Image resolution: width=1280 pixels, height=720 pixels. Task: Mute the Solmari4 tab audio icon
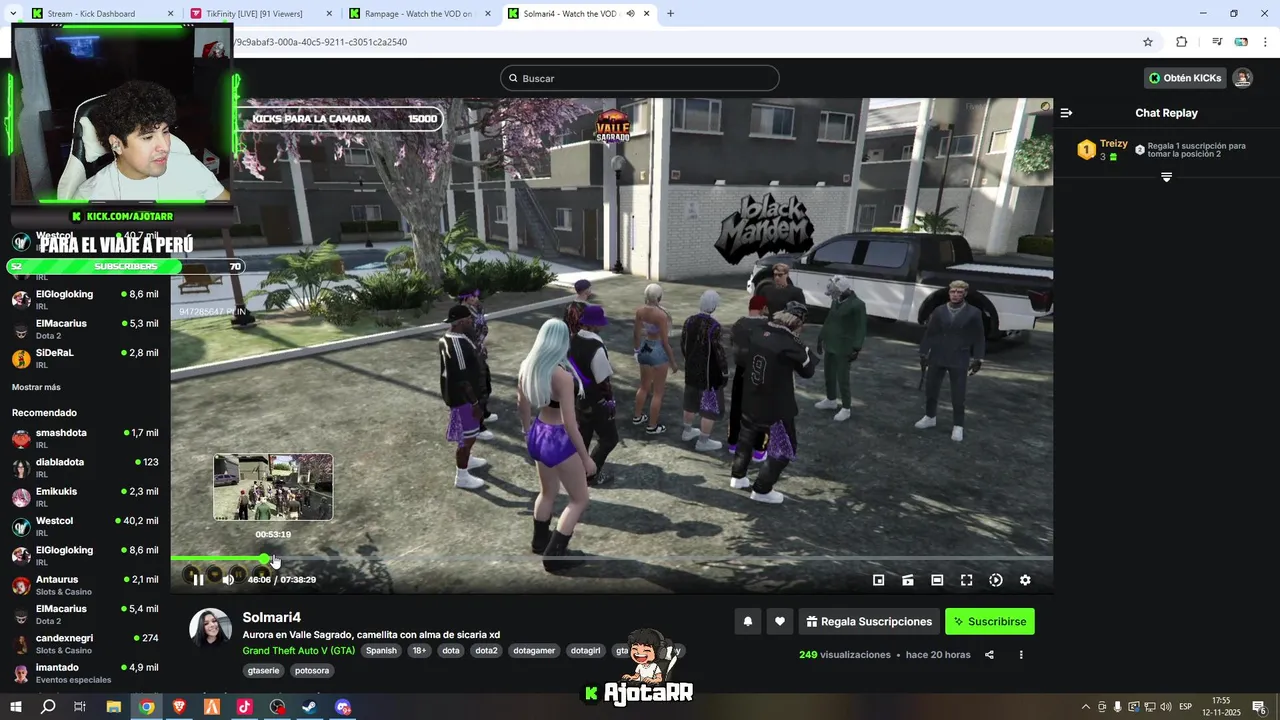[x=630, y=14]
